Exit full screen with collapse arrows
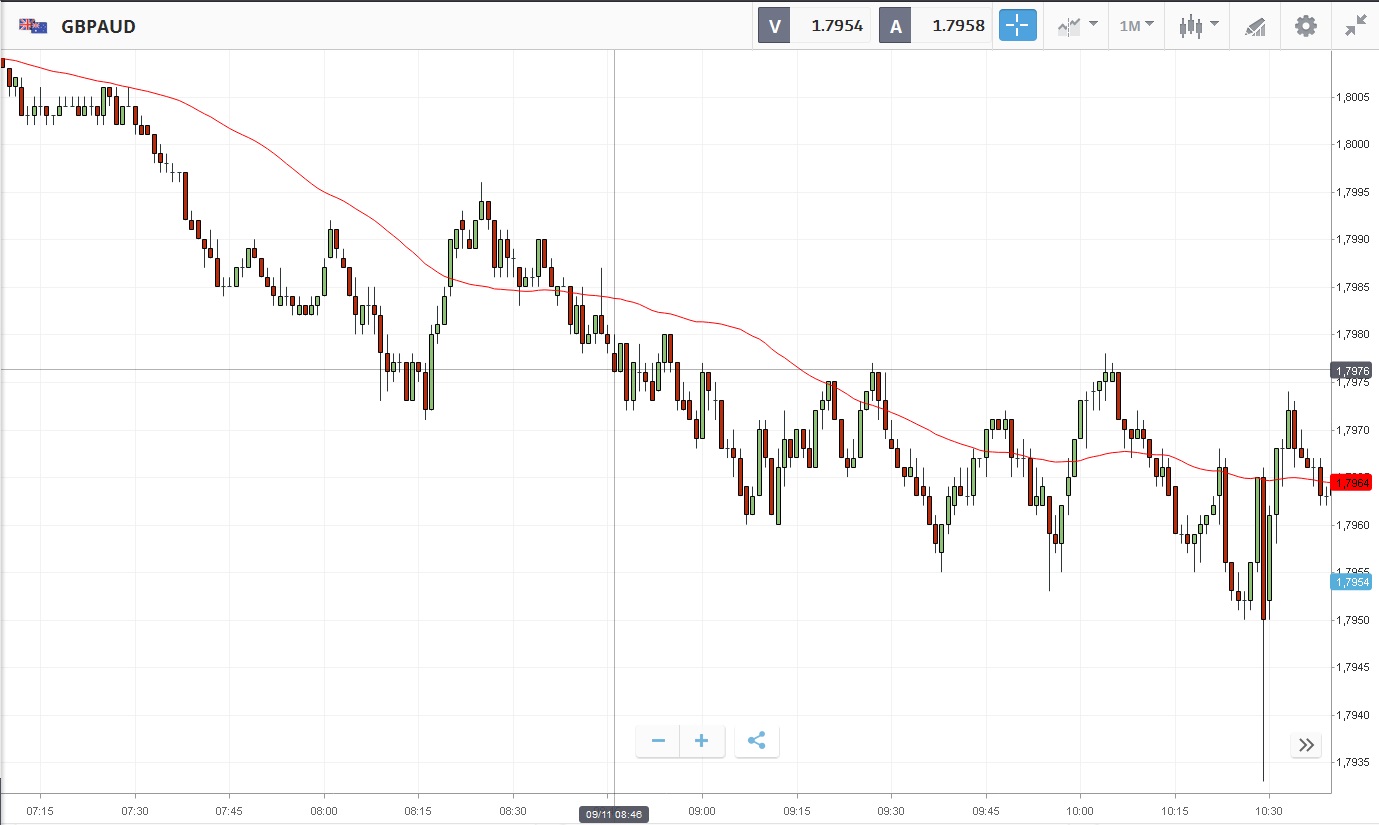 [x=1355, y=26]
